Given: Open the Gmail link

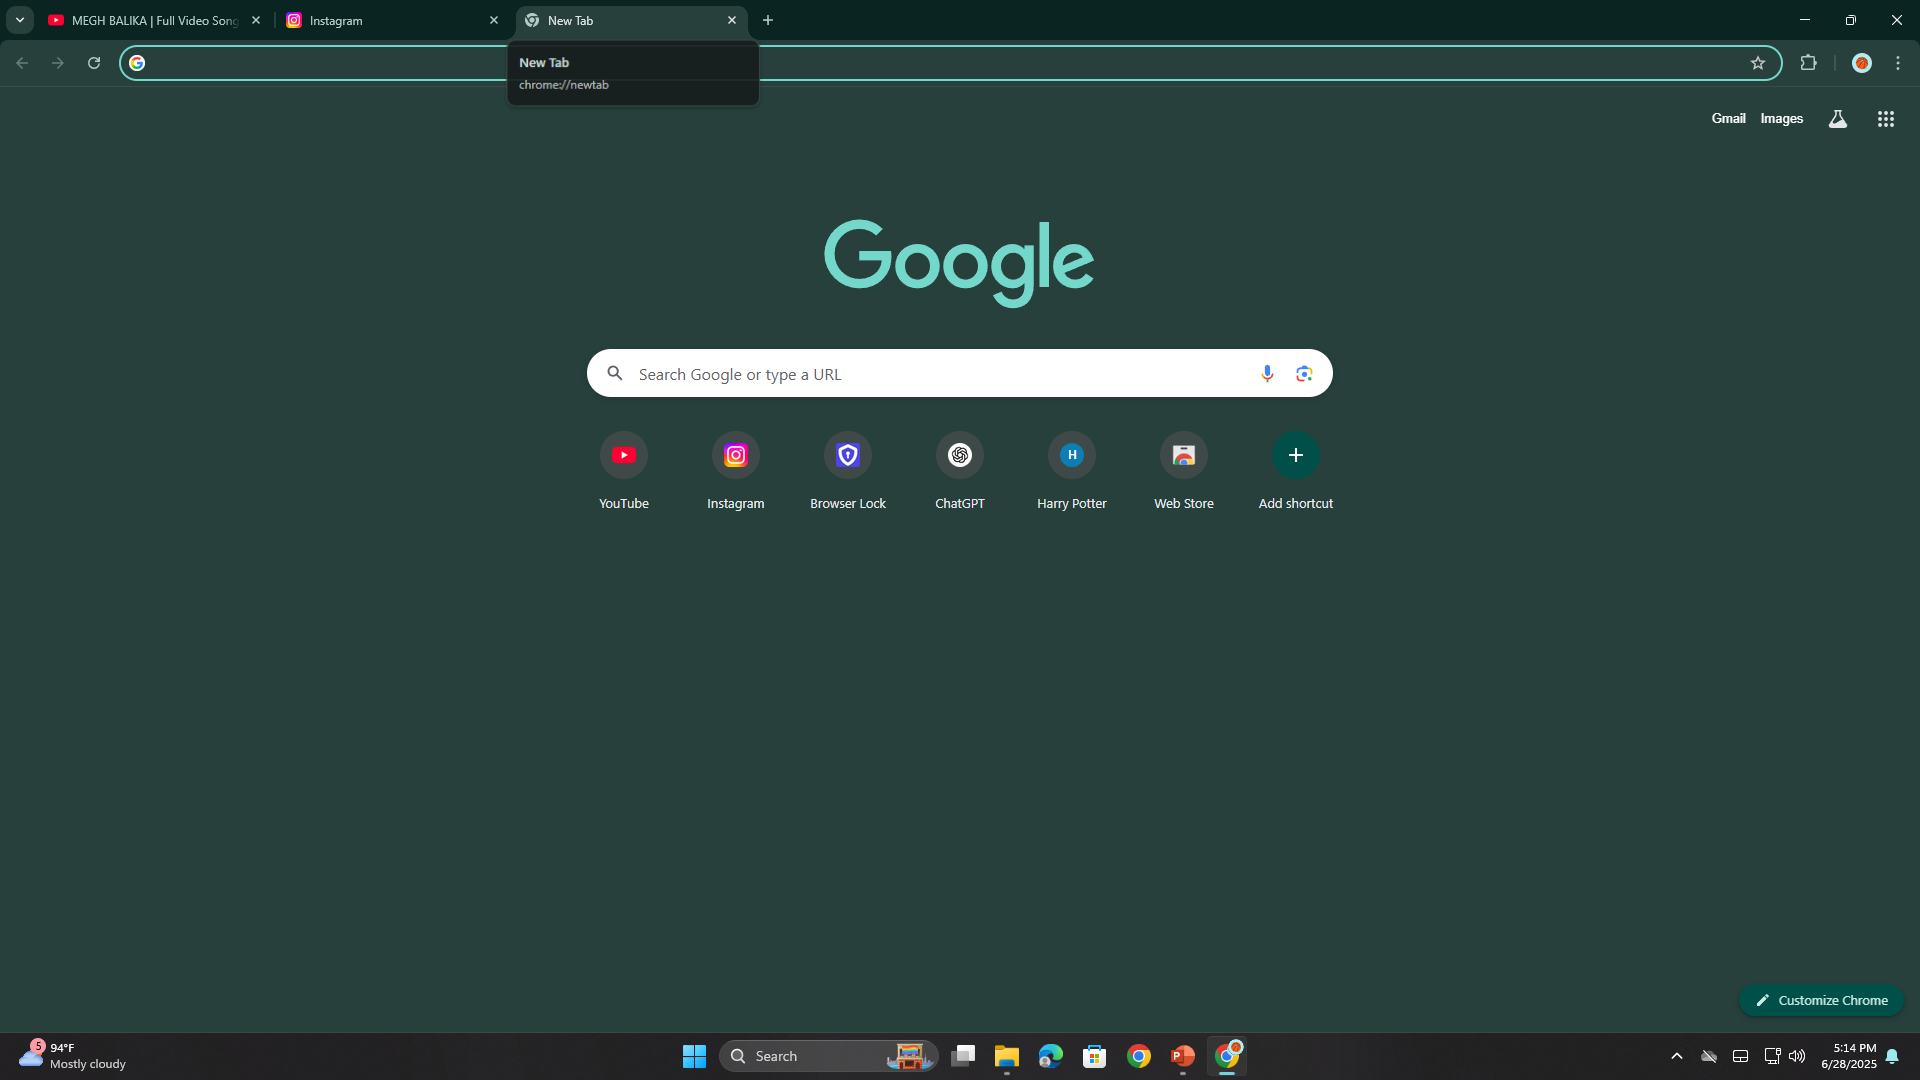Looking at the screenshot, I should pyautogui.click(x=1728, y=118).
